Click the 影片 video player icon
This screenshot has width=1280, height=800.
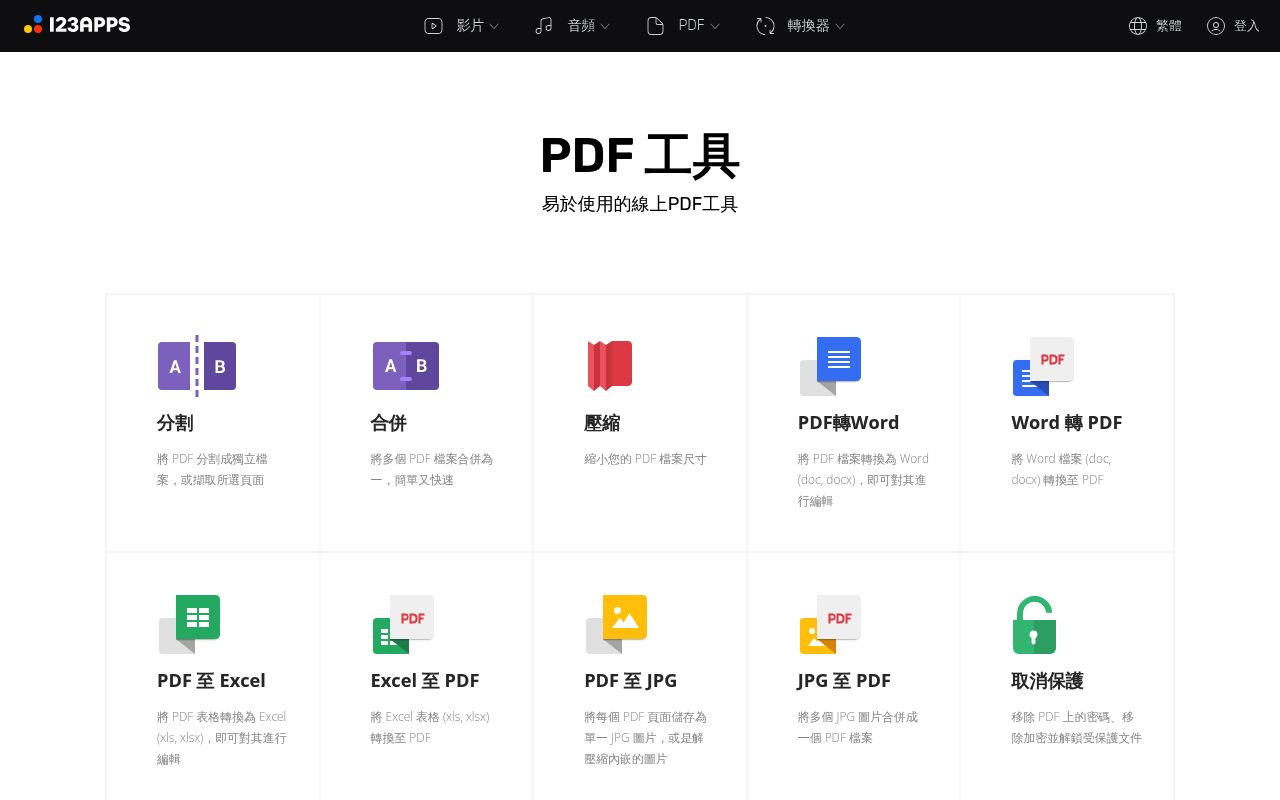click(x=433, y=26)
